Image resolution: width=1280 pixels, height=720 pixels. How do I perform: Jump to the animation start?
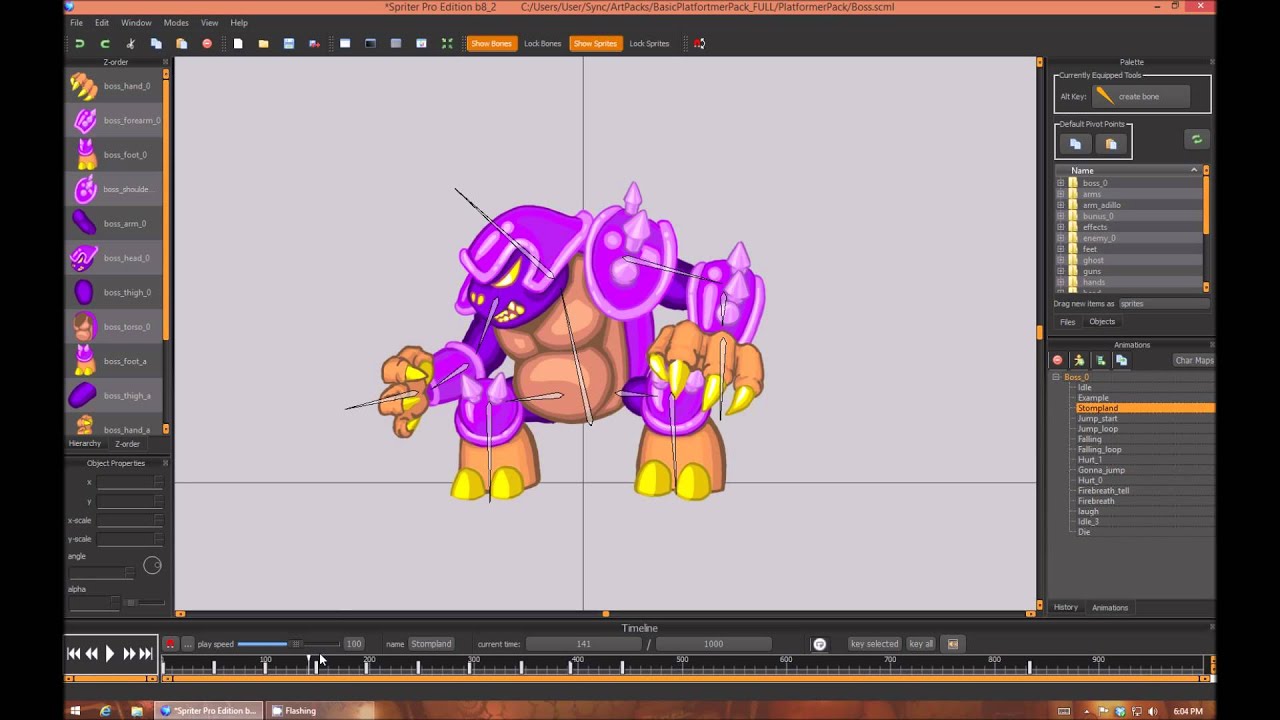(x=73, y=654)
